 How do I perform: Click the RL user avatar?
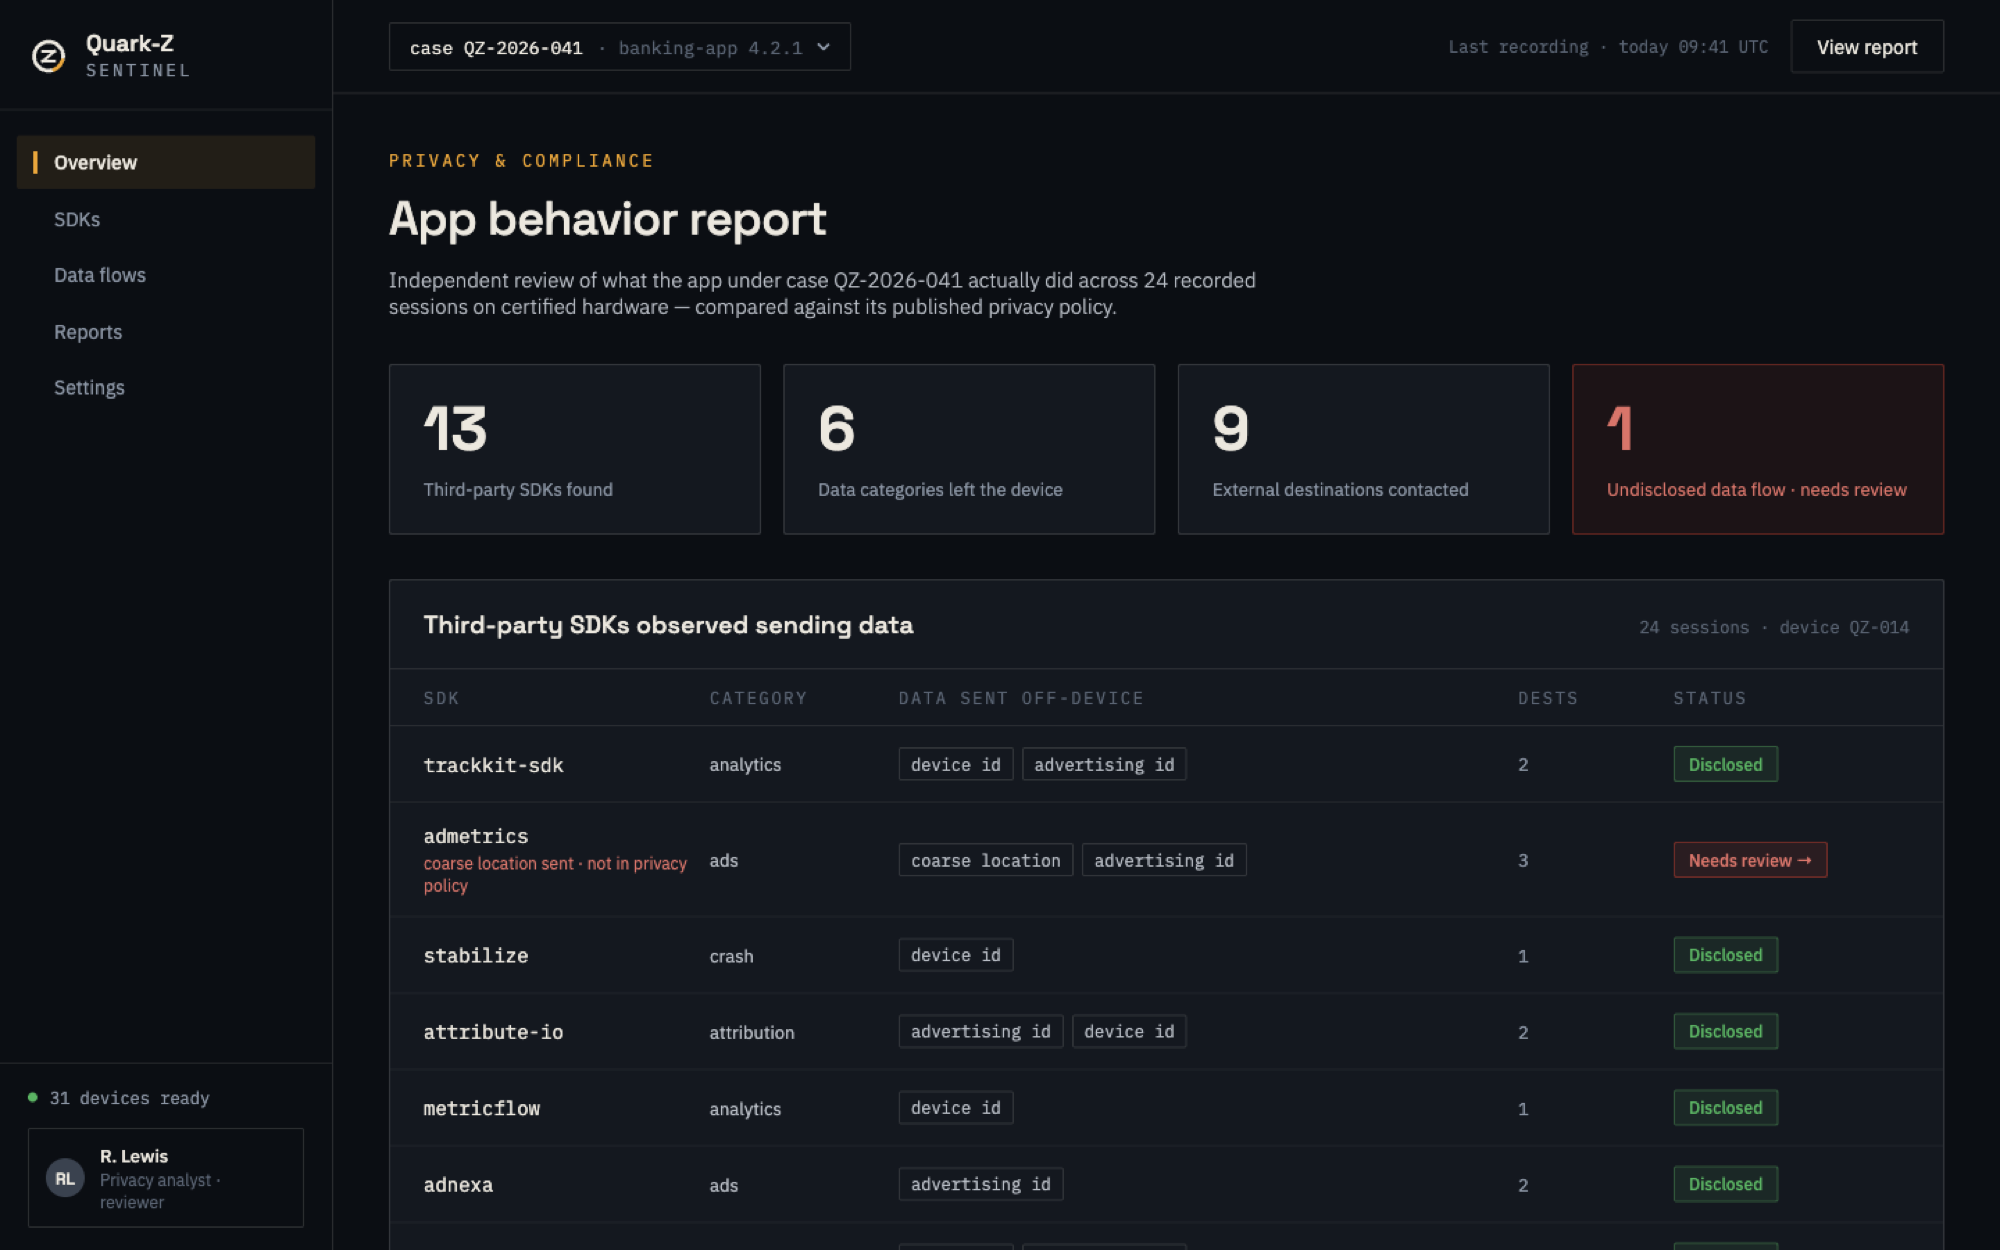click(x=65, y=1178)
